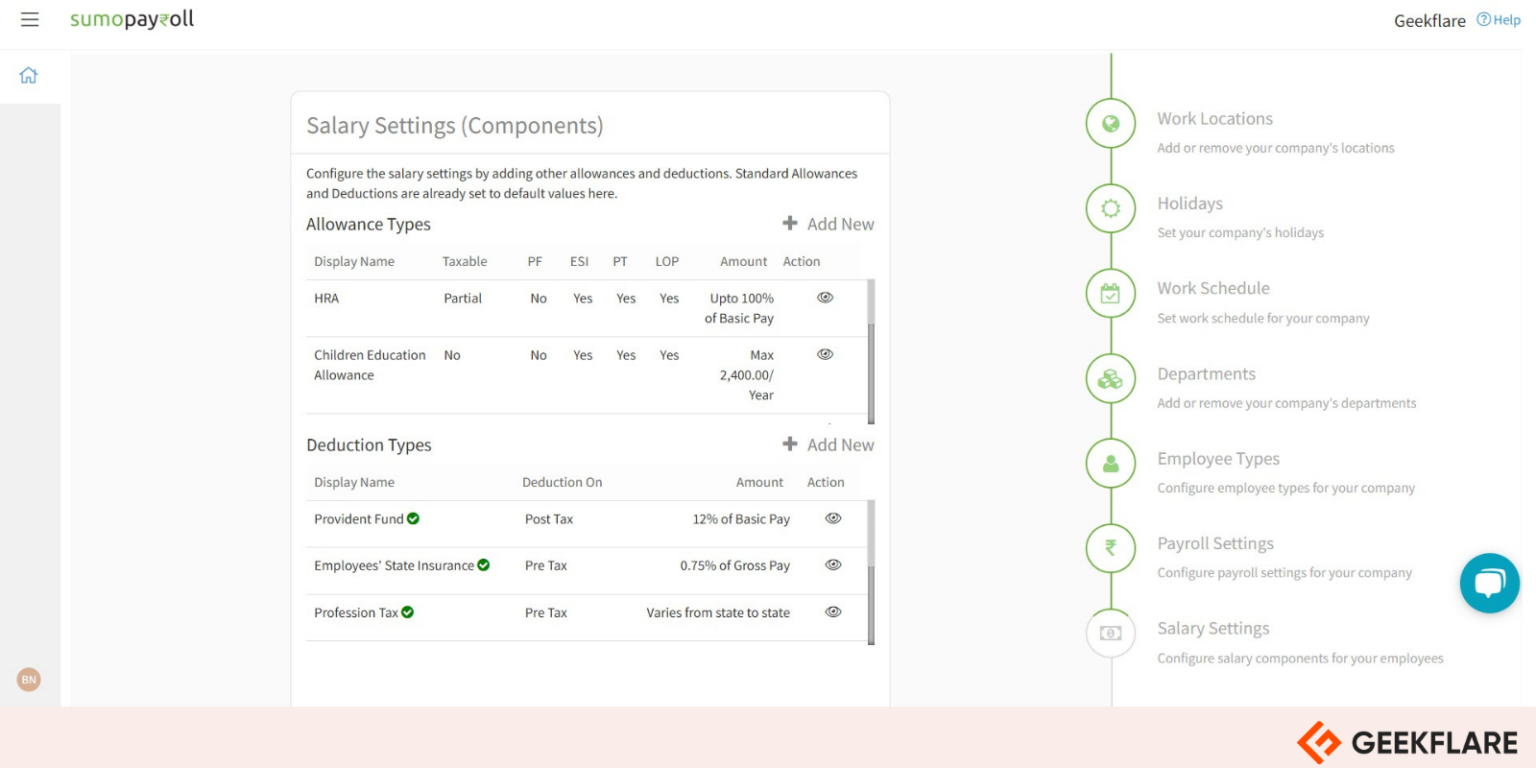Add New deduction type
The height and width of the screenshot is (768, 1536).
pyautogui.click(x=828, y=445)
